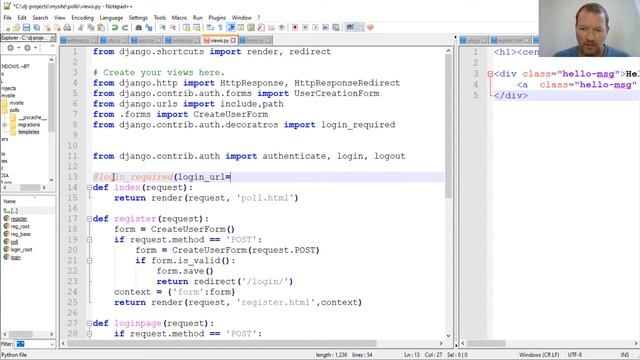Cut selection using scissors toolbar icon
Viewport: 640px width, 360px height.
[80, 27]
